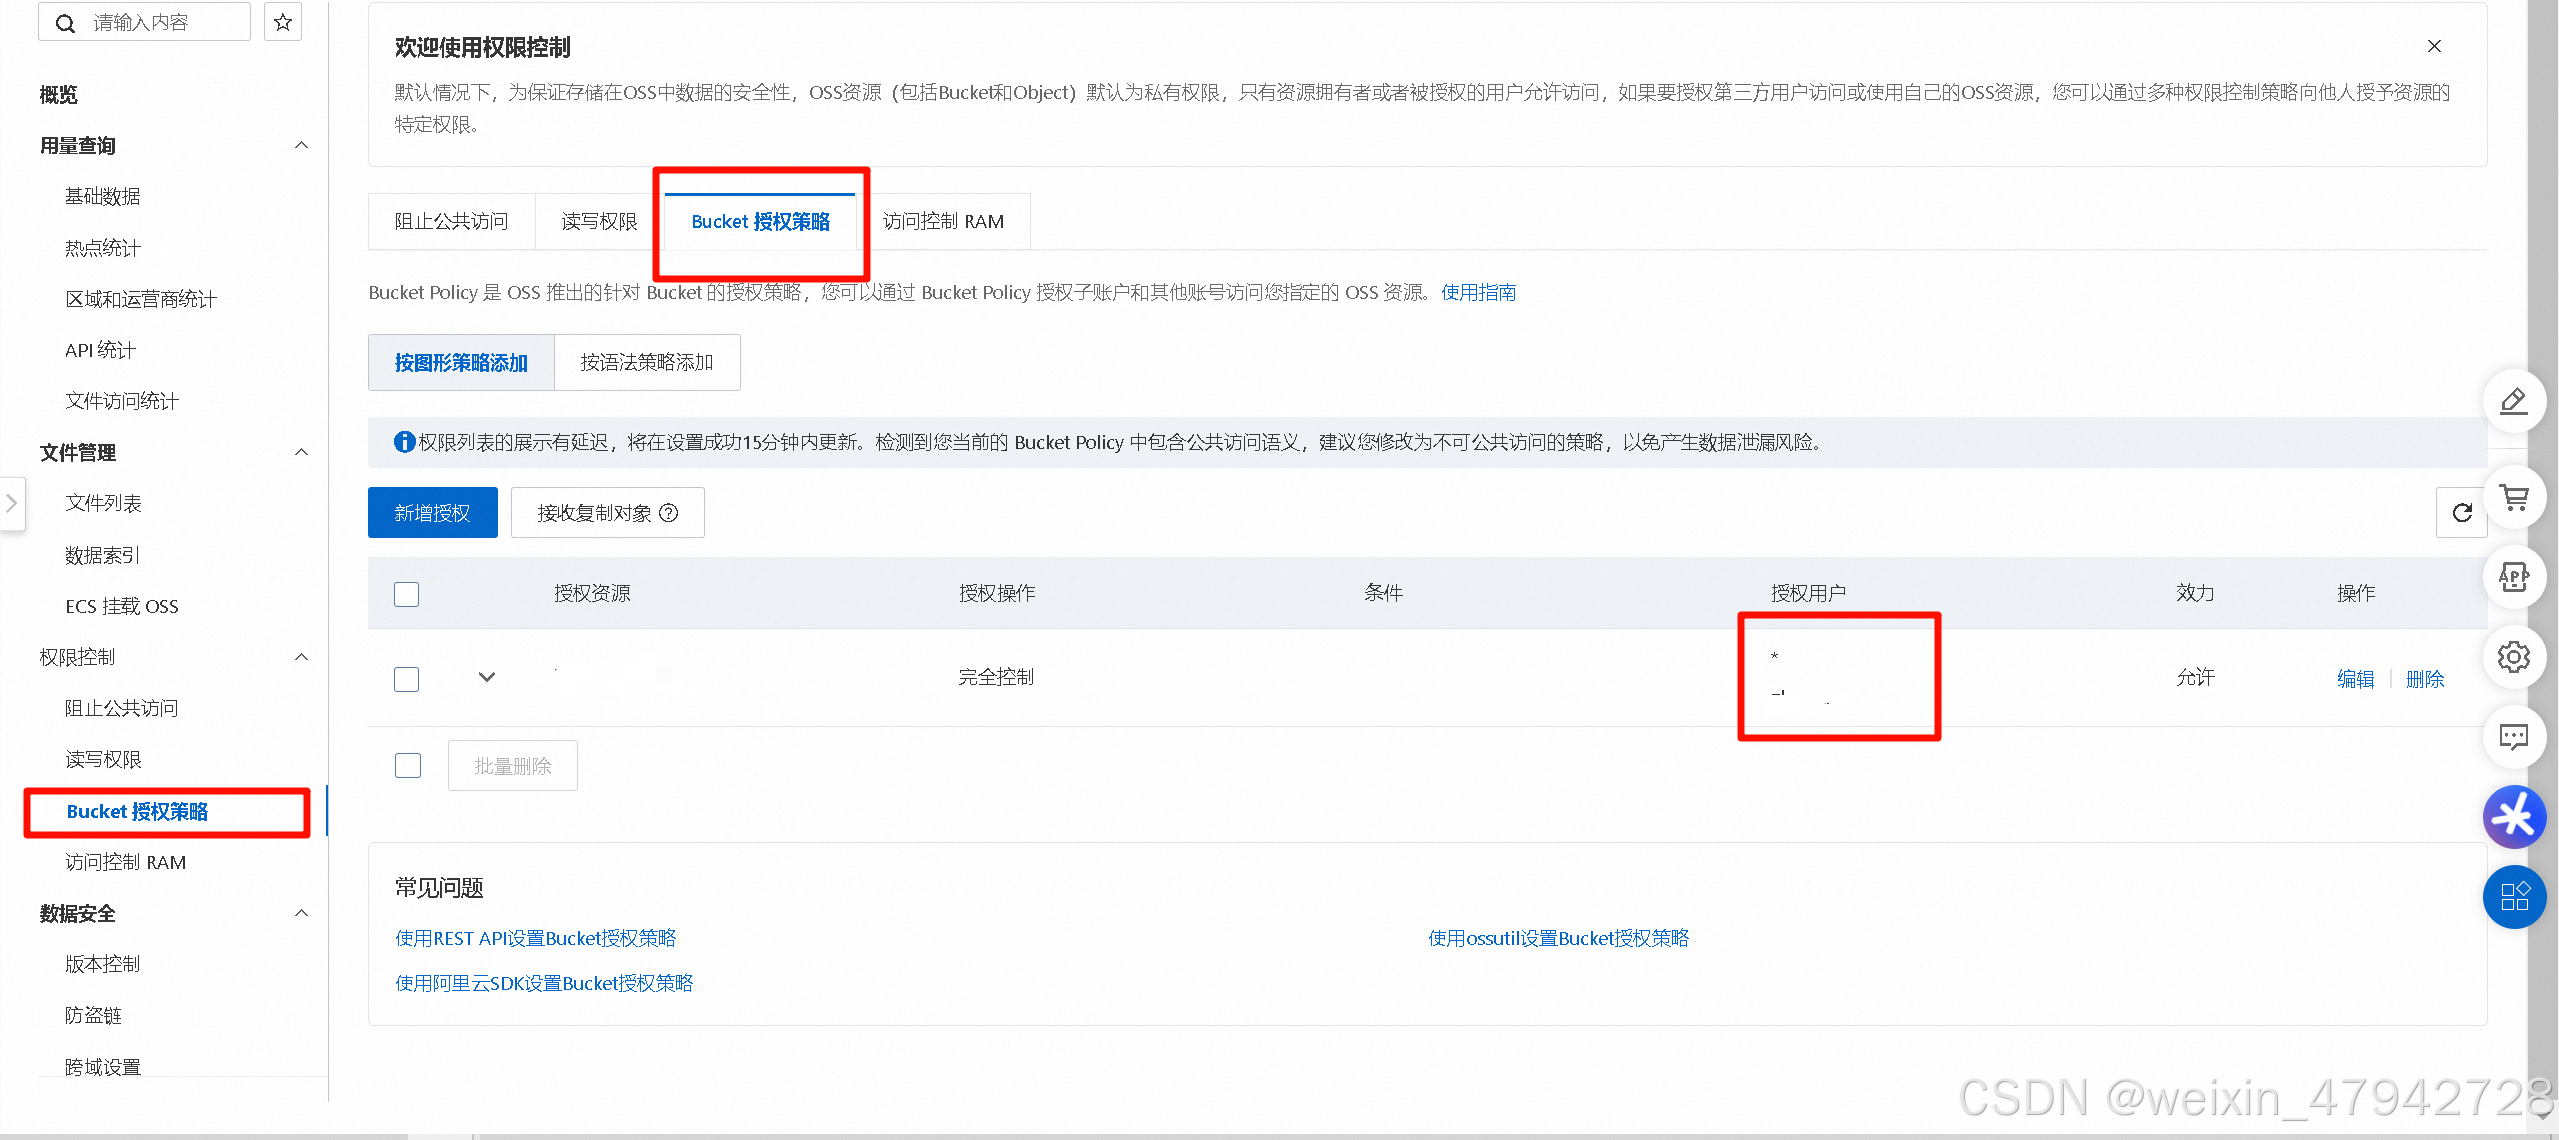Refresh the authorization policy list
The image size is (2559, 1140).
click(x=2463, y=512)
